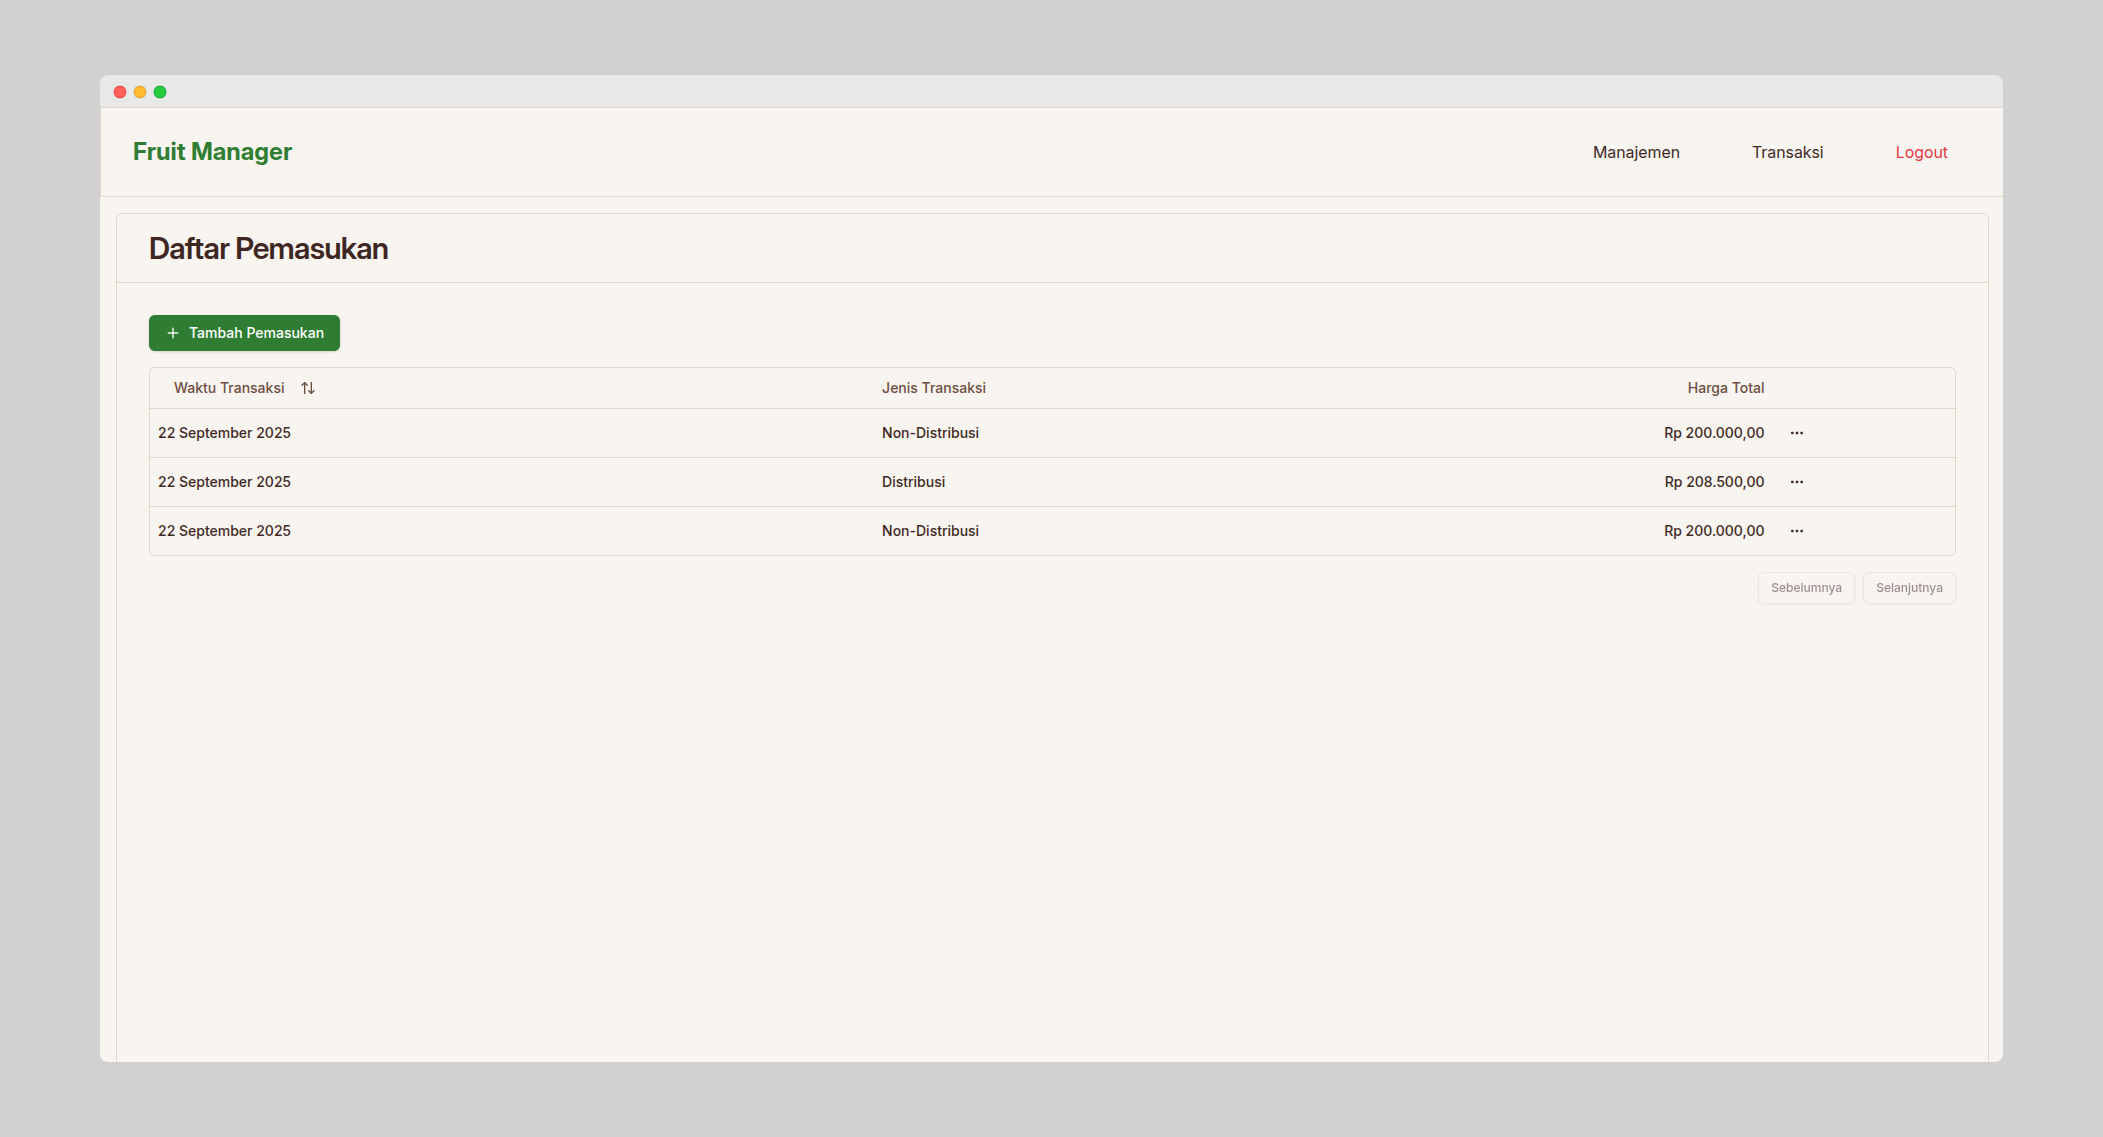Select the first 22 September 2025 row

coord(224,433)
